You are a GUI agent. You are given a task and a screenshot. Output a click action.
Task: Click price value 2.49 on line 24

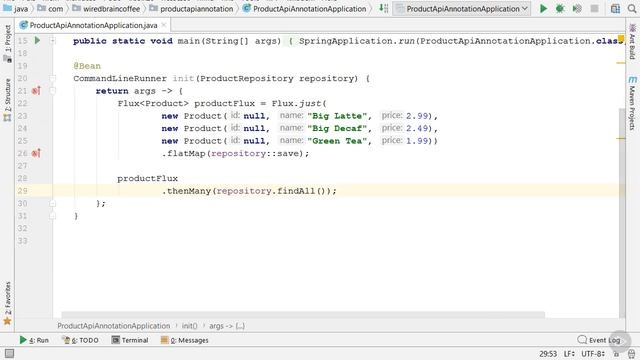pos(416,128)
